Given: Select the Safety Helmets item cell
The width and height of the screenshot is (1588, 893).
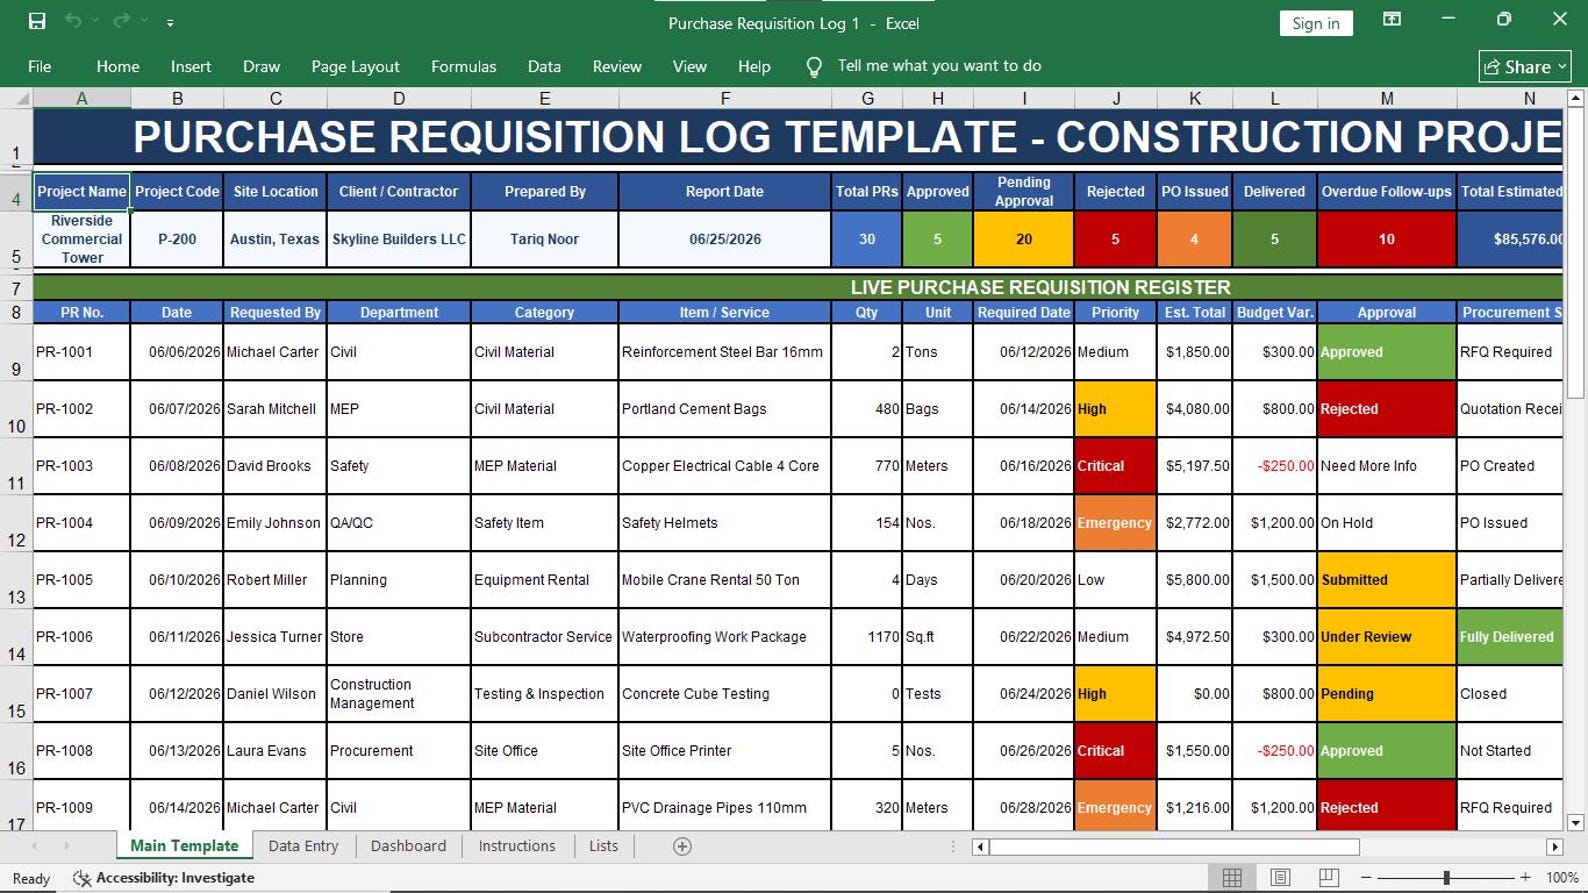Looking at the screenshot, I should (725, 523).
